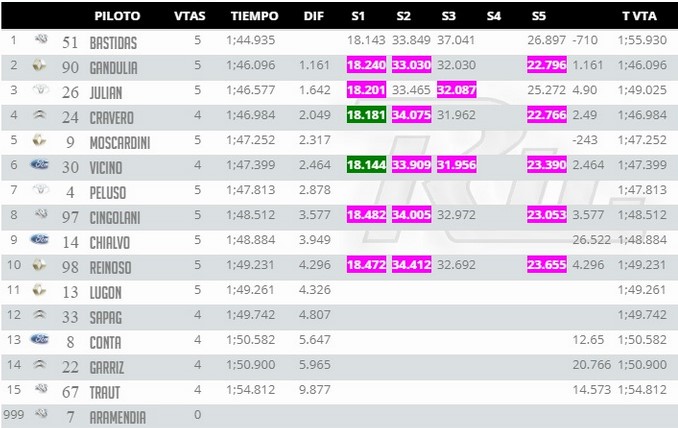Click the Renault logo beside GANDULIA
The width and height of the screenshot is (678, 428).
39,65
